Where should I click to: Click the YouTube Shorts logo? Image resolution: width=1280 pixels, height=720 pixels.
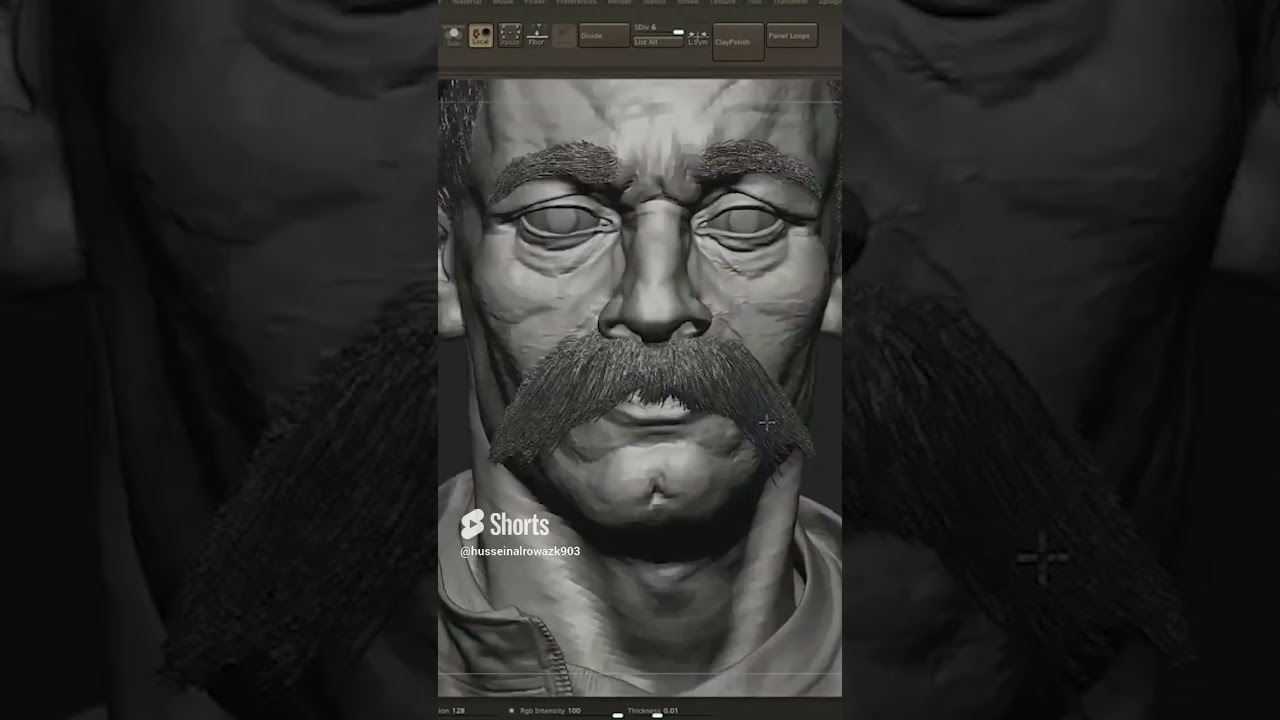(x=505, y=524)
